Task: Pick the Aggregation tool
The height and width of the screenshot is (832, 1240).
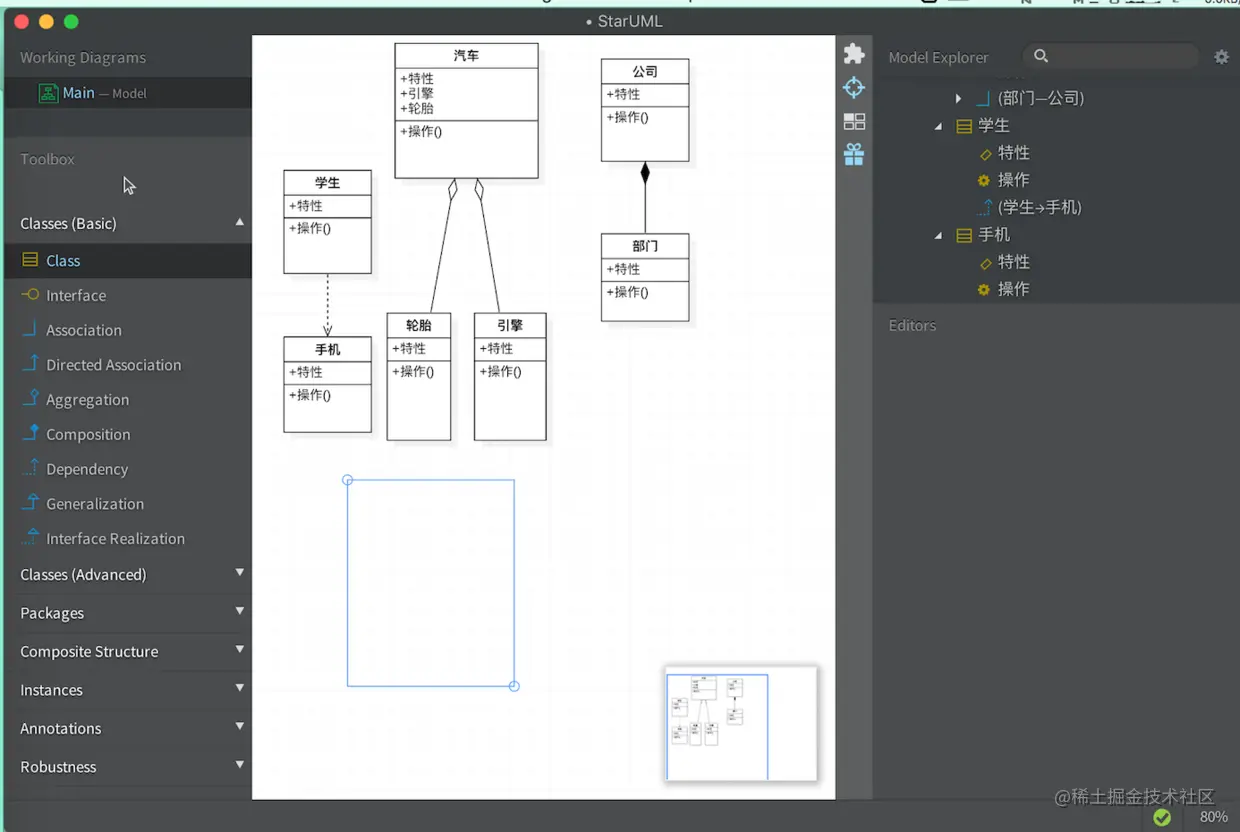Action: coord(87,399)
